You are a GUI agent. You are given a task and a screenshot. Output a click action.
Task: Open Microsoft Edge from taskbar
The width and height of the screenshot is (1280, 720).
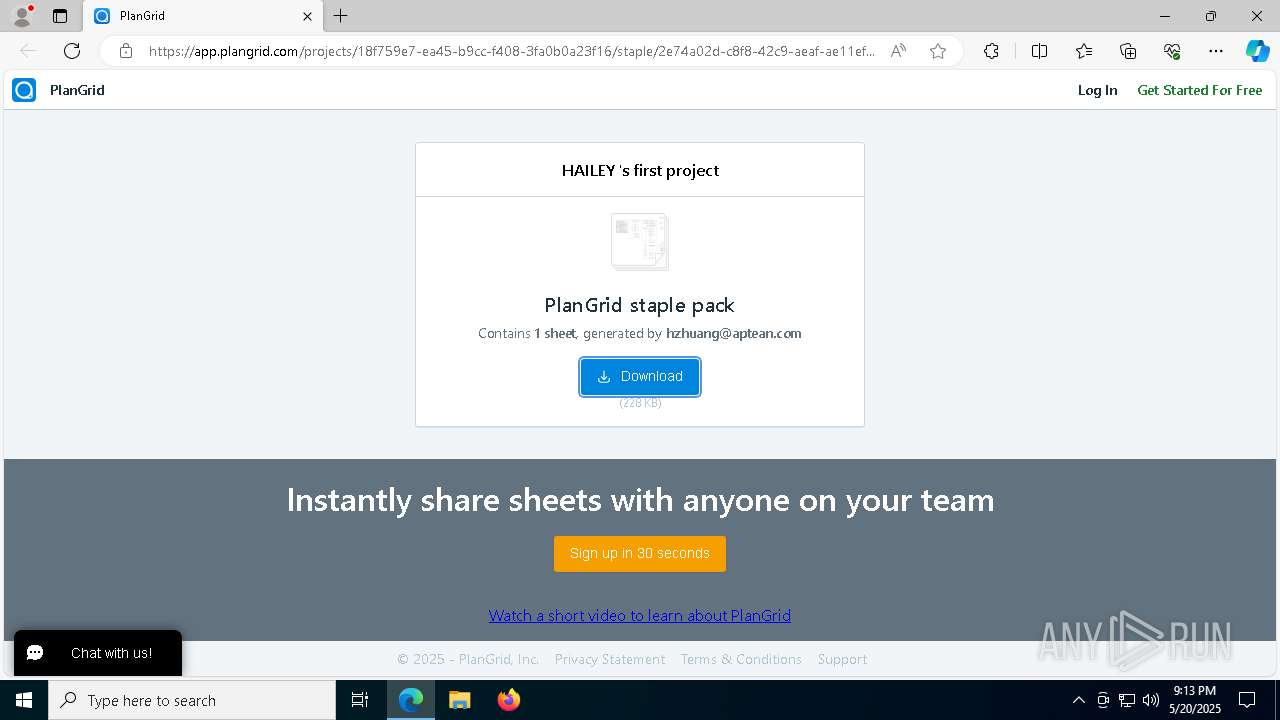[411, 700]
